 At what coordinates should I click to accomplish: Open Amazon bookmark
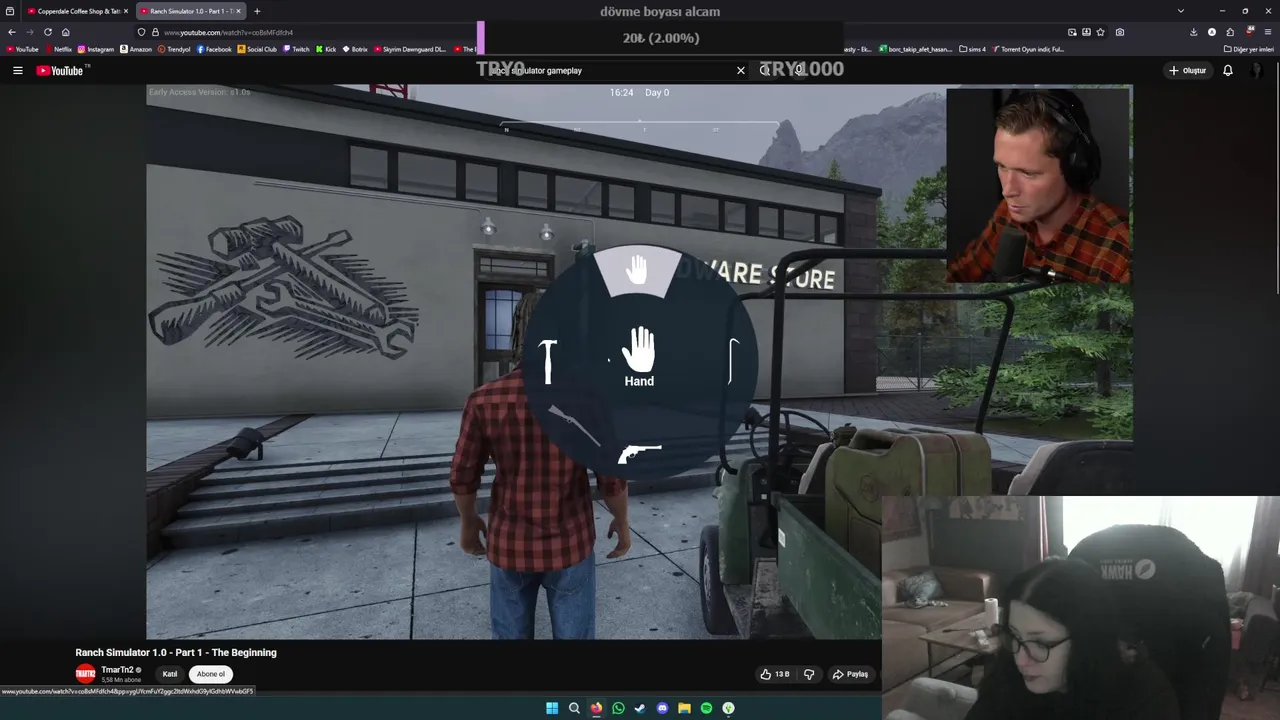[136, 49]
